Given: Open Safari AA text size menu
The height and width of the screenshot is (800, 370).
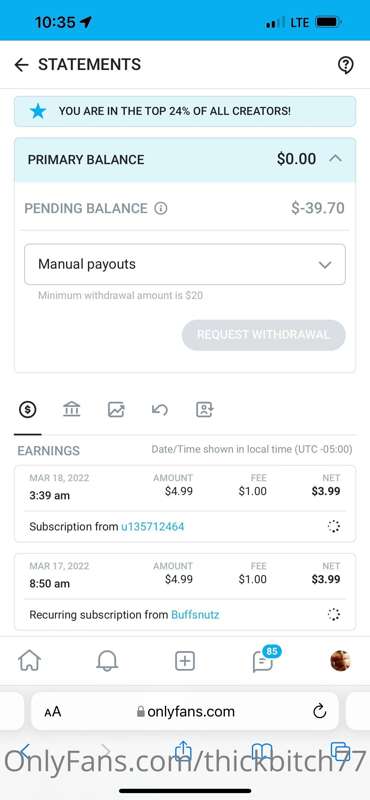Looking at the screenshot, I should click(x=53, y=711).
